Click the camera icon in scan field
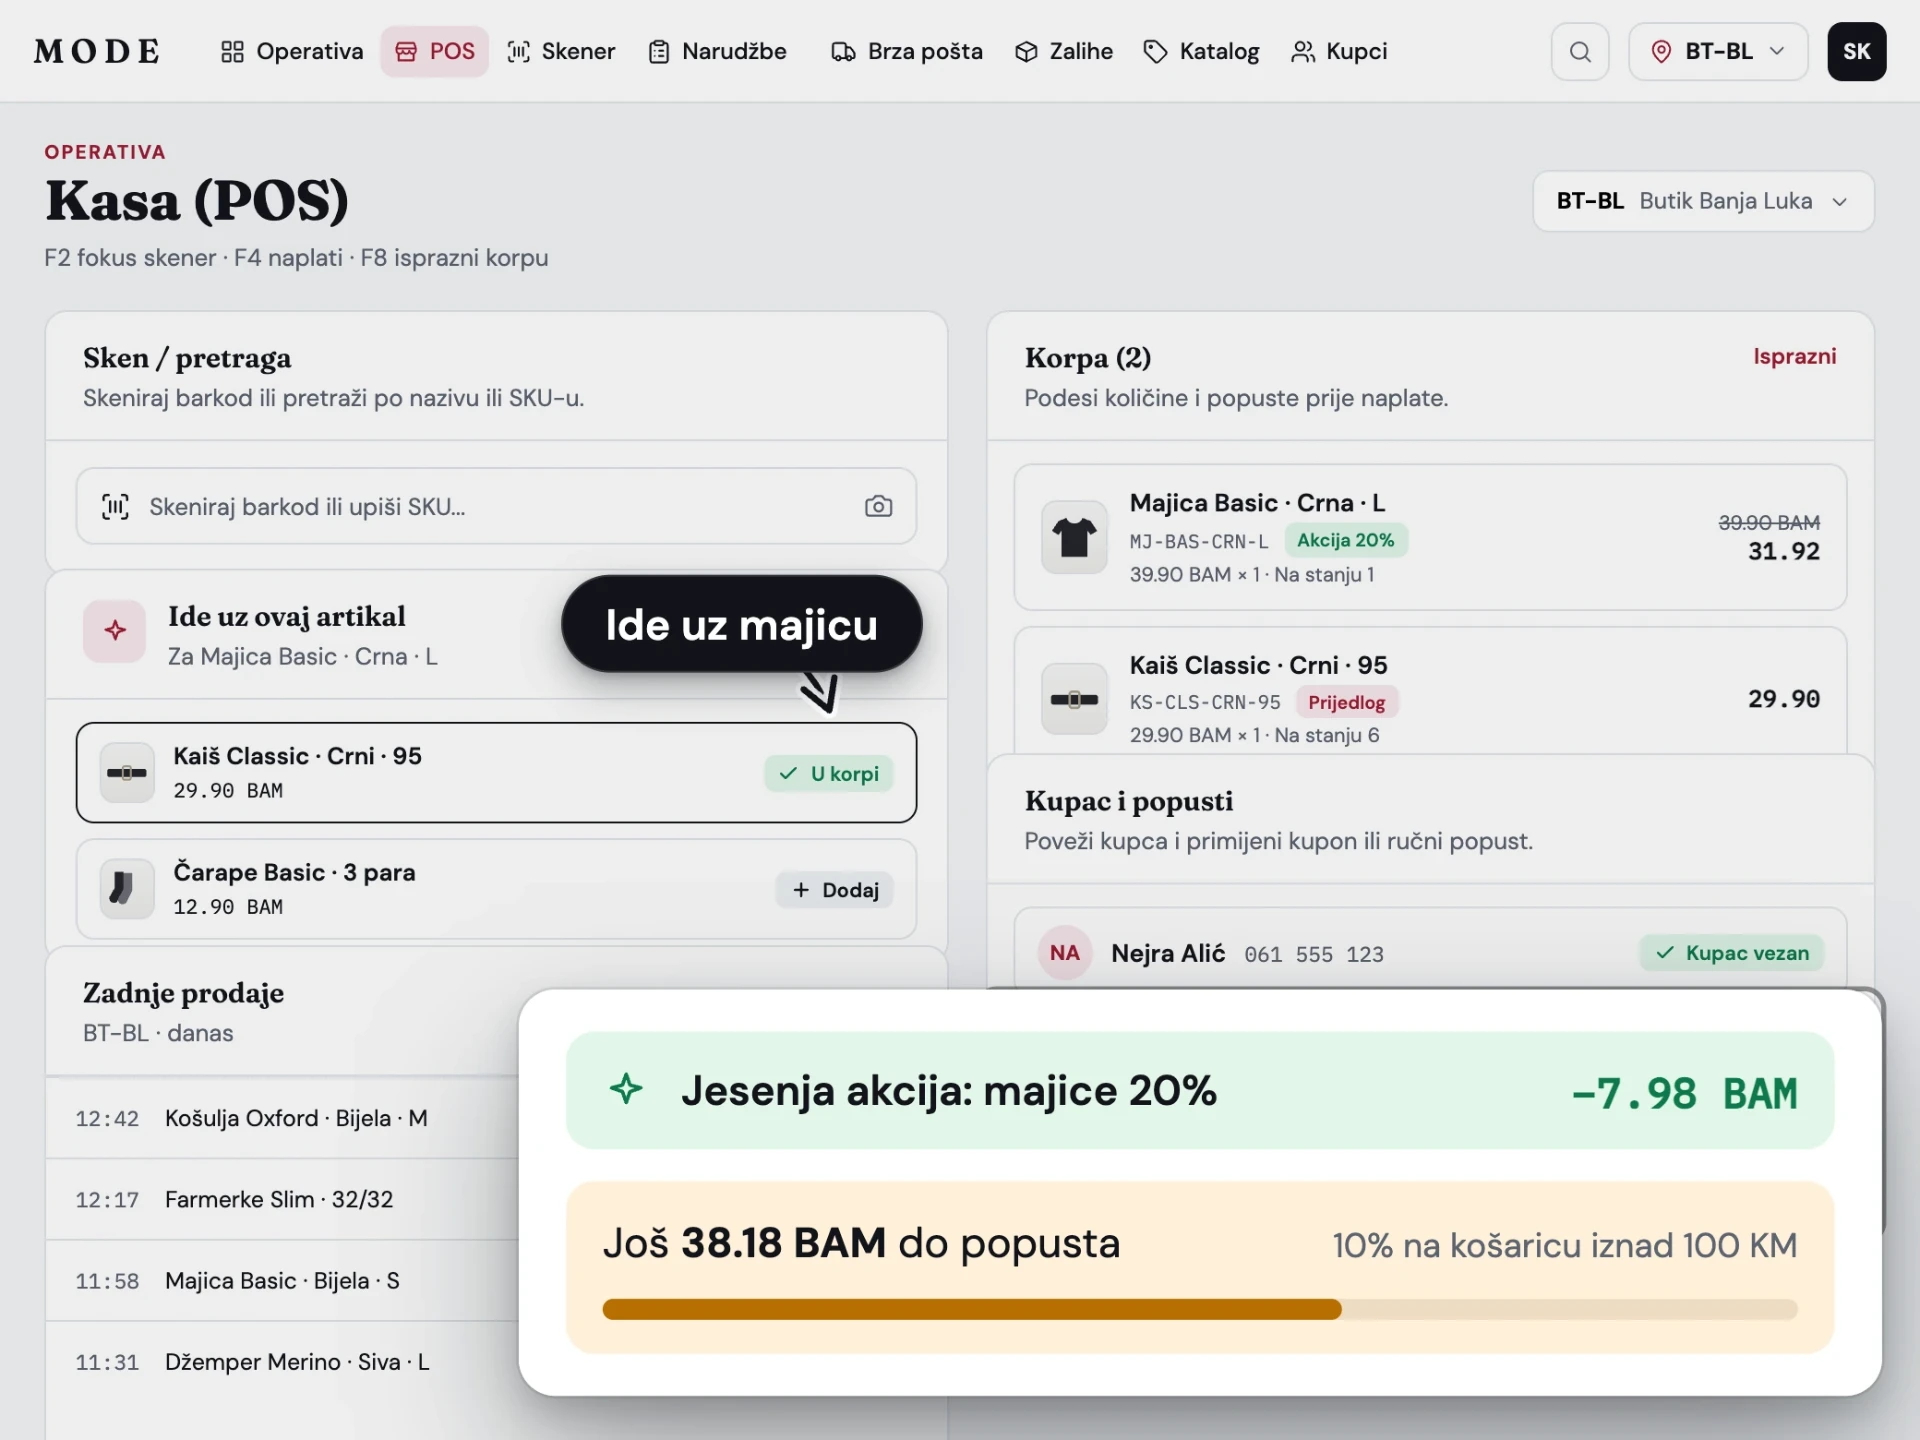The width and height of the screenshot is (1920, 1440). point(878,506)
